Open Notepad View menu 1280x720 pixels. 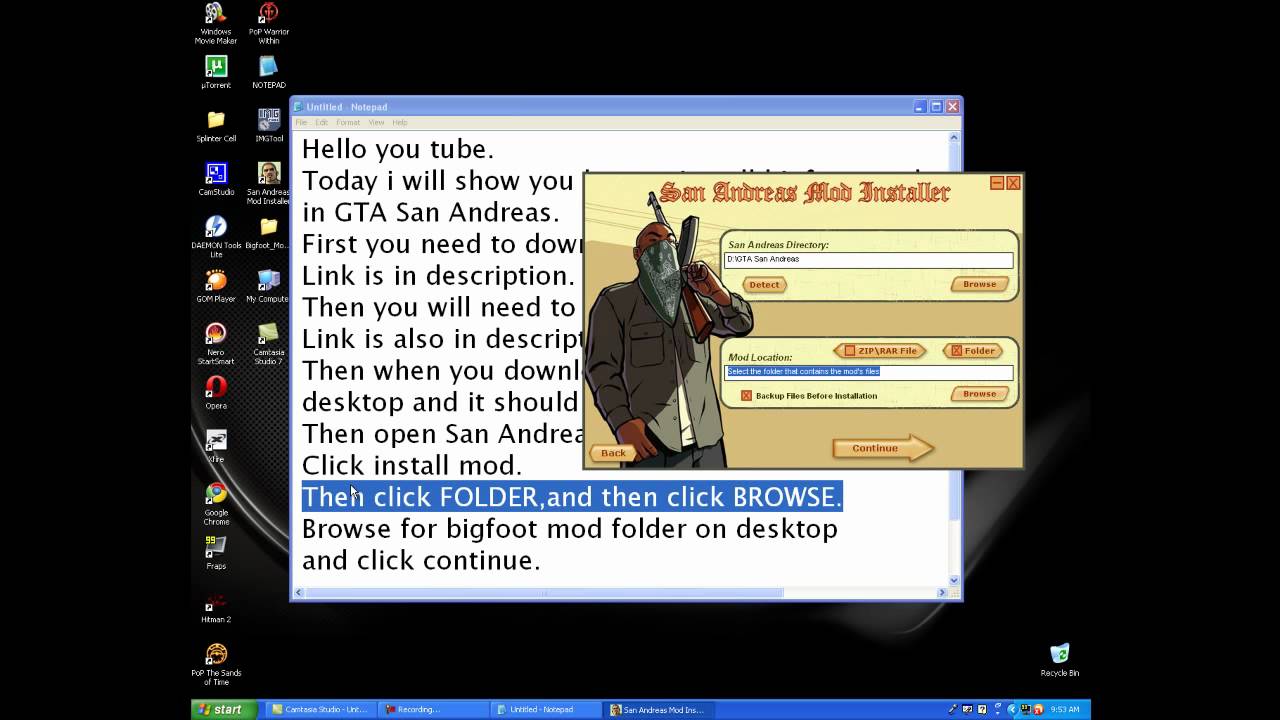tap(376, 122)
